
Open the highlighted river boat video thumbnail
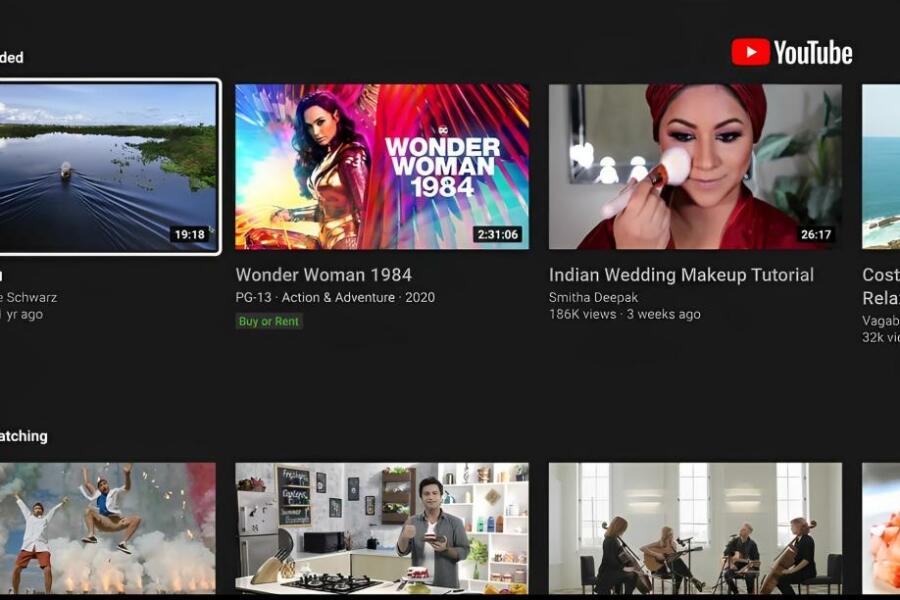pyautogui.click(x=108, y=167)
